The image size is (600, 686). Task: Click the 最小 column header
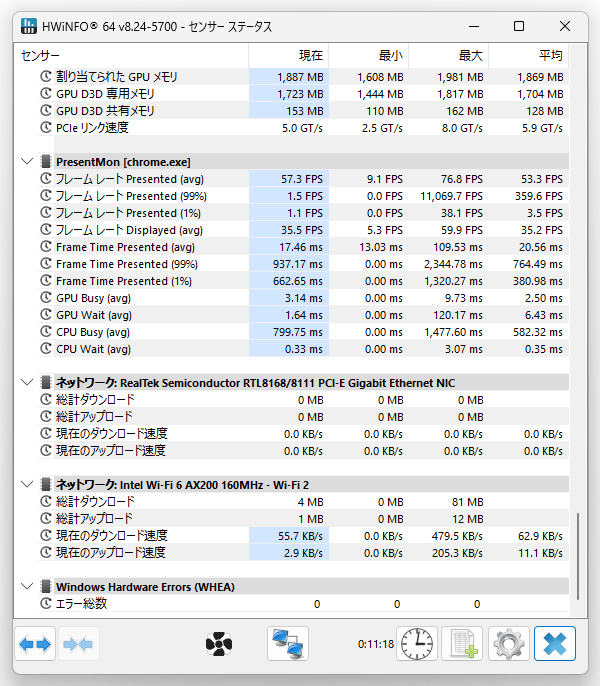tap(368, 56)
